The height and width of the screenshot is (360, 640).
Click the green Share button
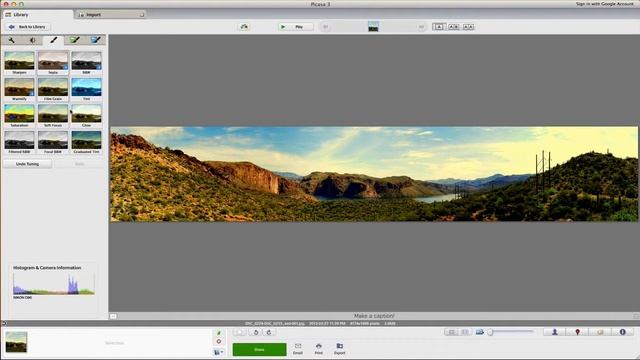(259, 349)
